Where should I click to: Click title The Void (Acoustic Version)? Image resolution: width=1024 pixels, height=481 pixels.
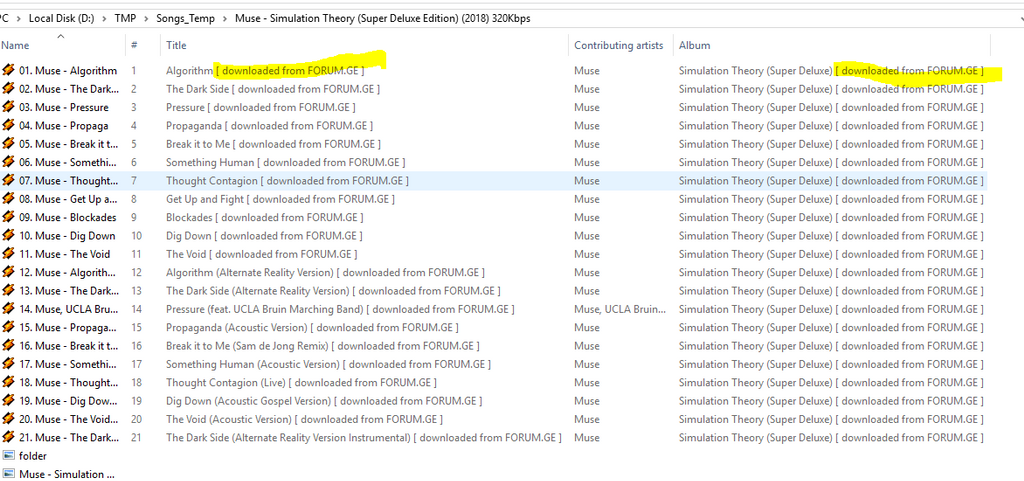click(x=304, y=419)
